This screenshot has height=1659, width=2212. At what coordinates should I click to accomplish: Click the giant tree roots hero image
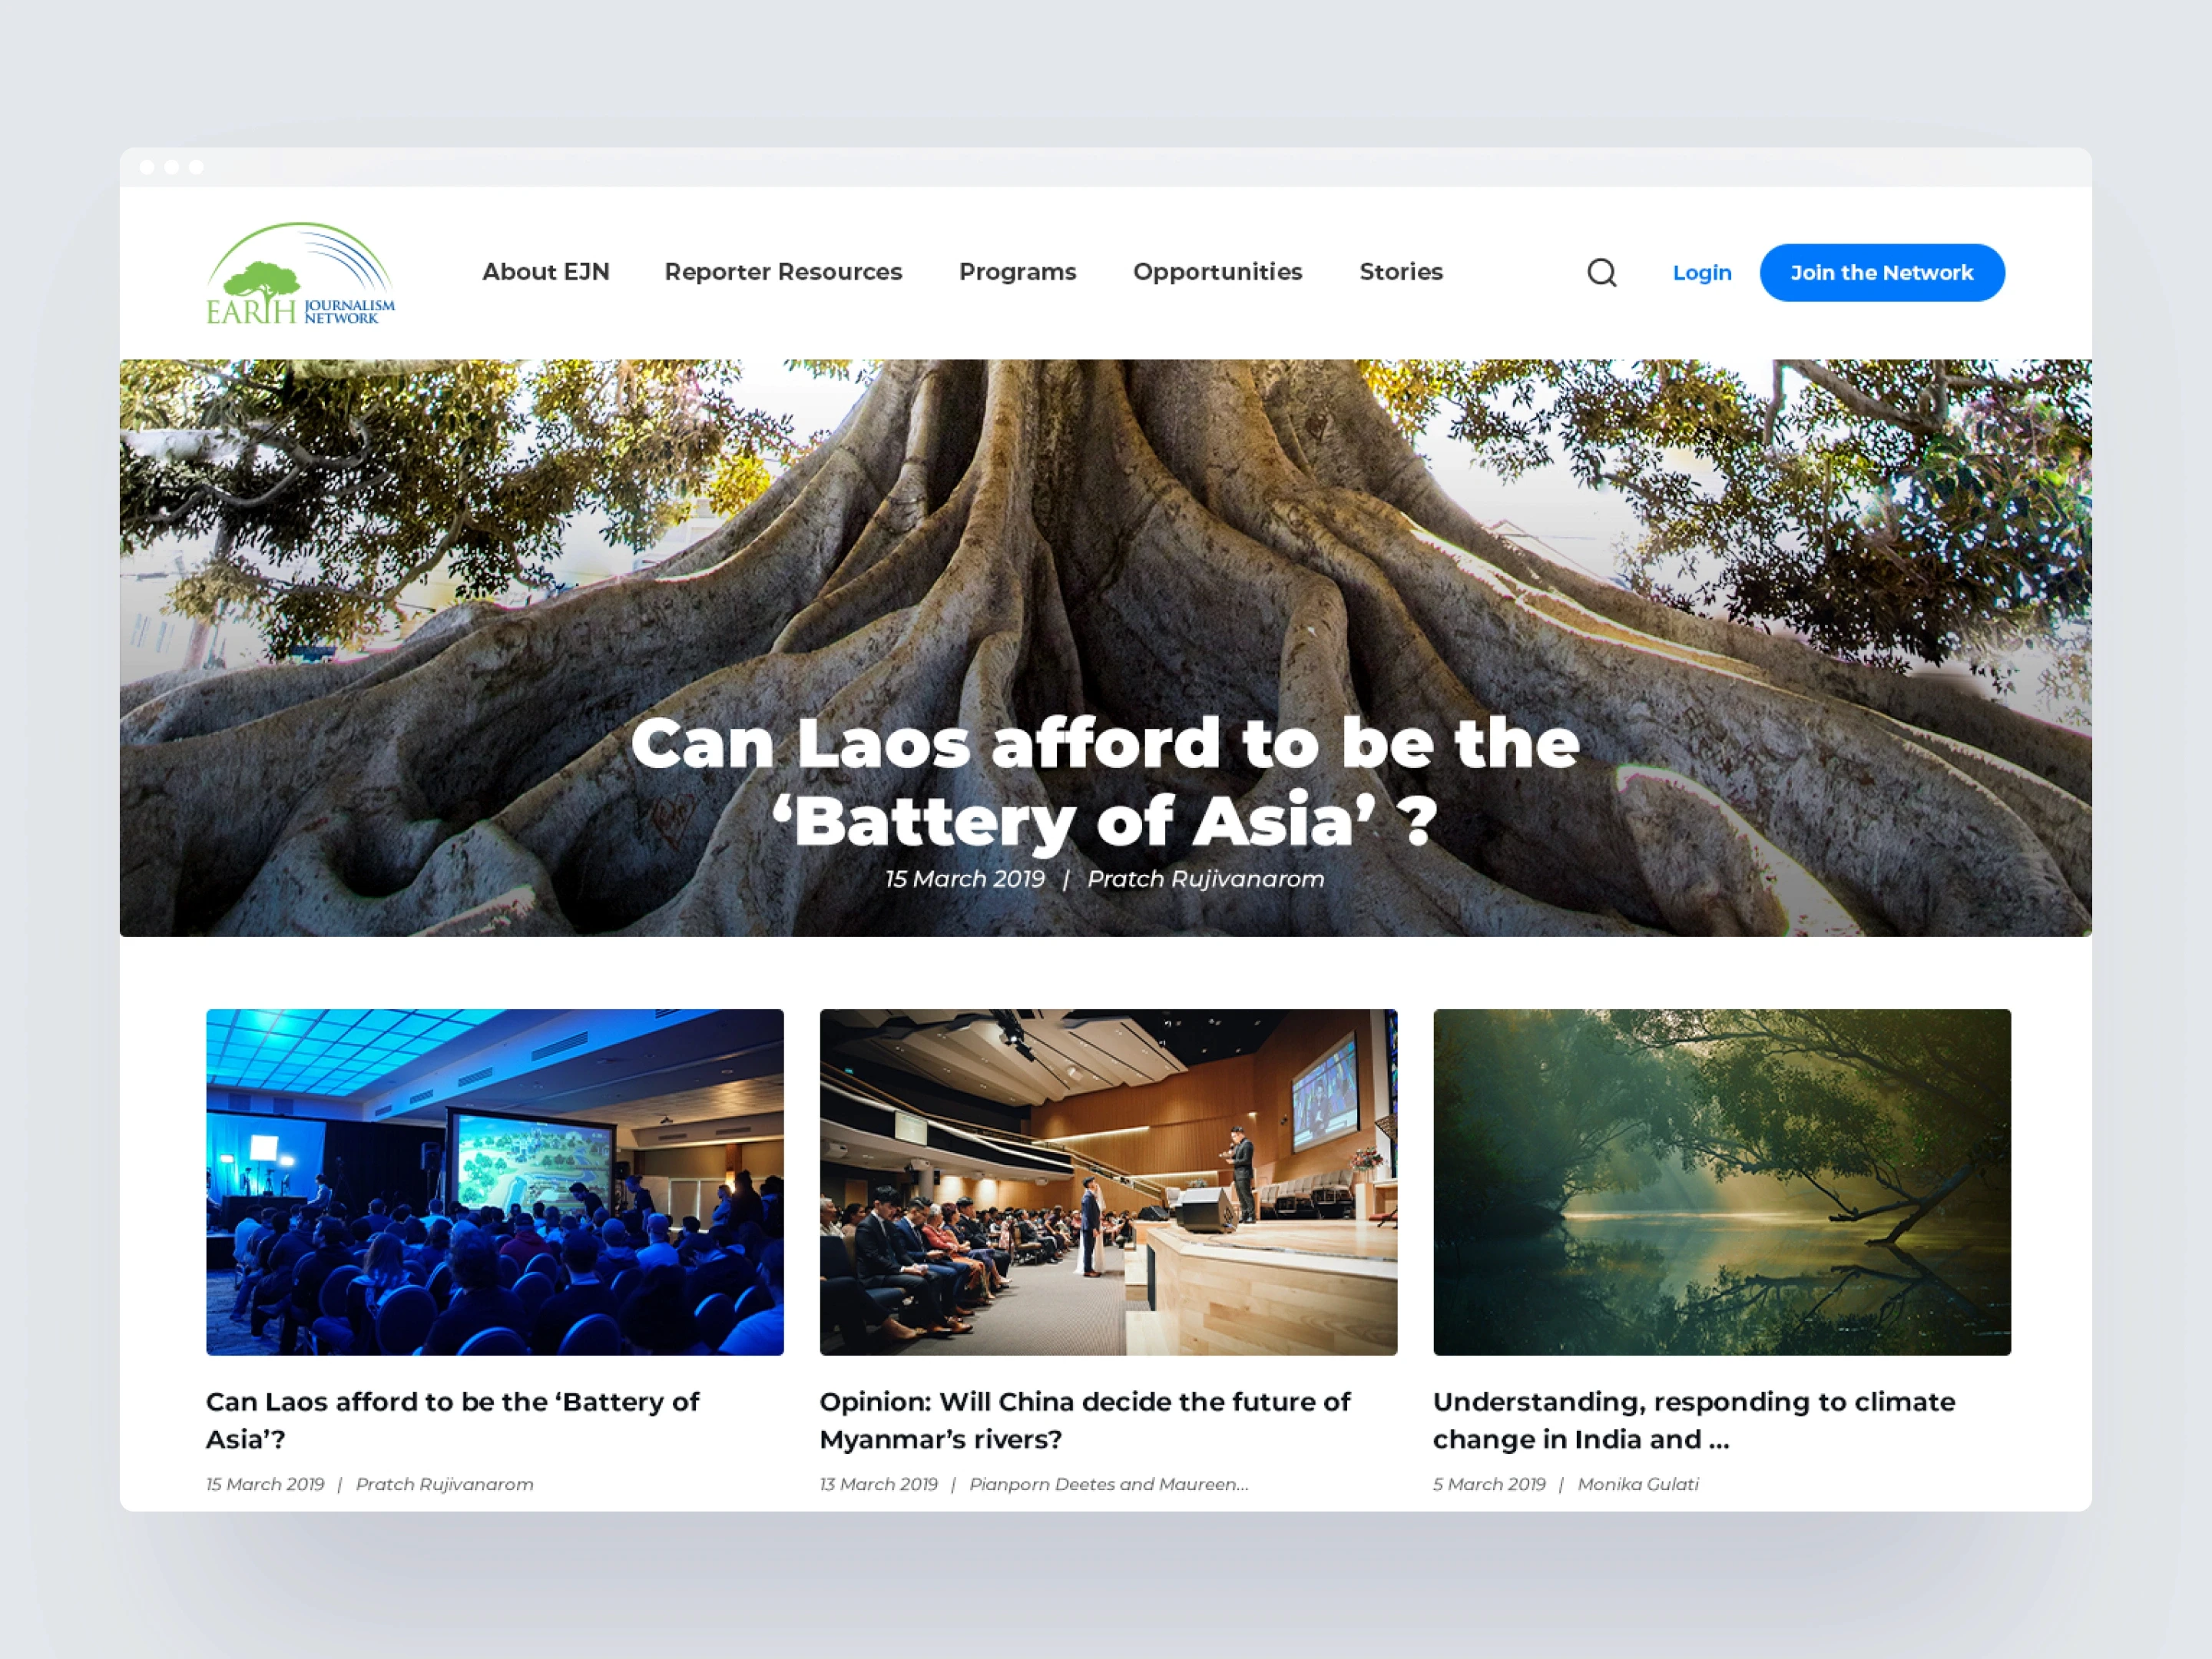1106,520
